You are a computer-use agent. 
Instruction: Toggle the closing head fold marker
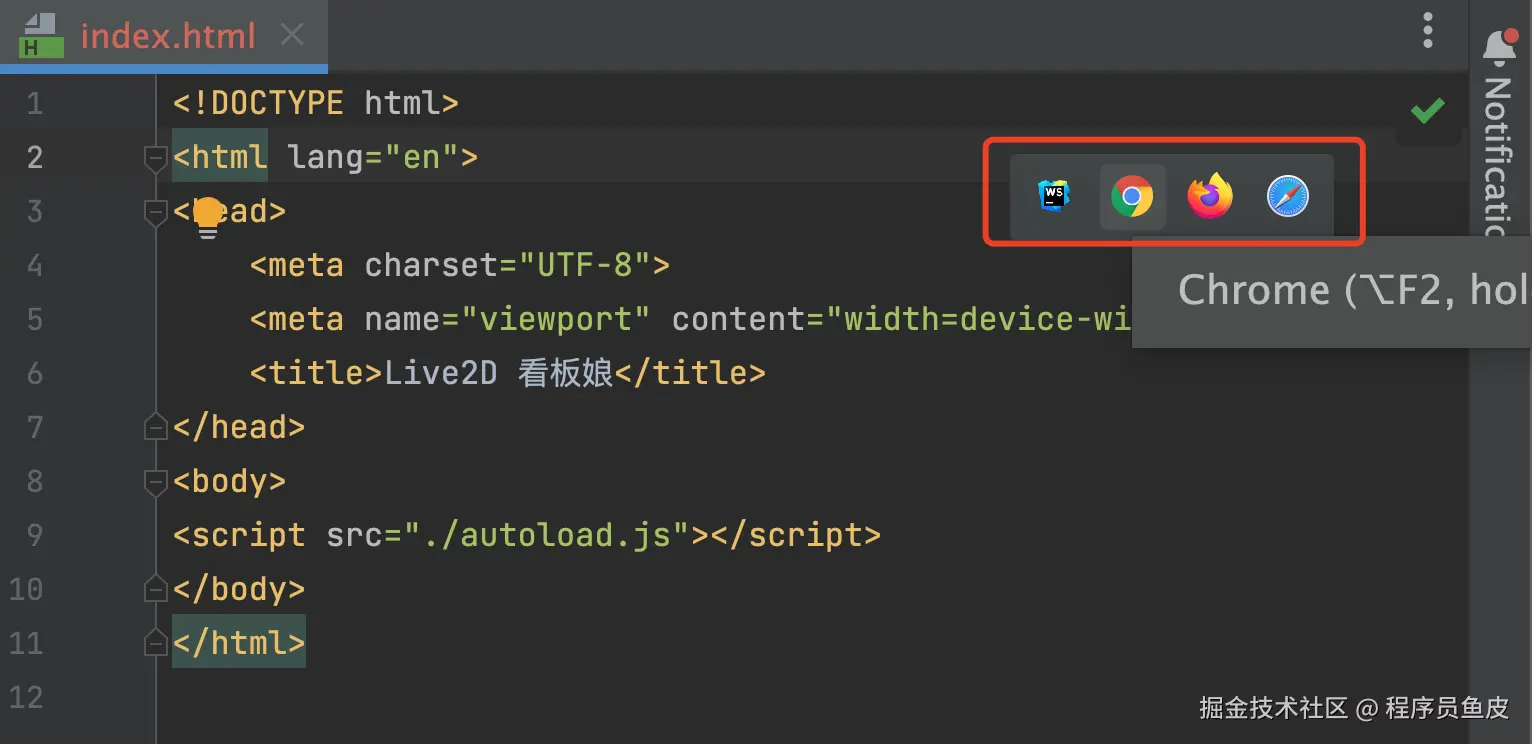click(155, 428)
